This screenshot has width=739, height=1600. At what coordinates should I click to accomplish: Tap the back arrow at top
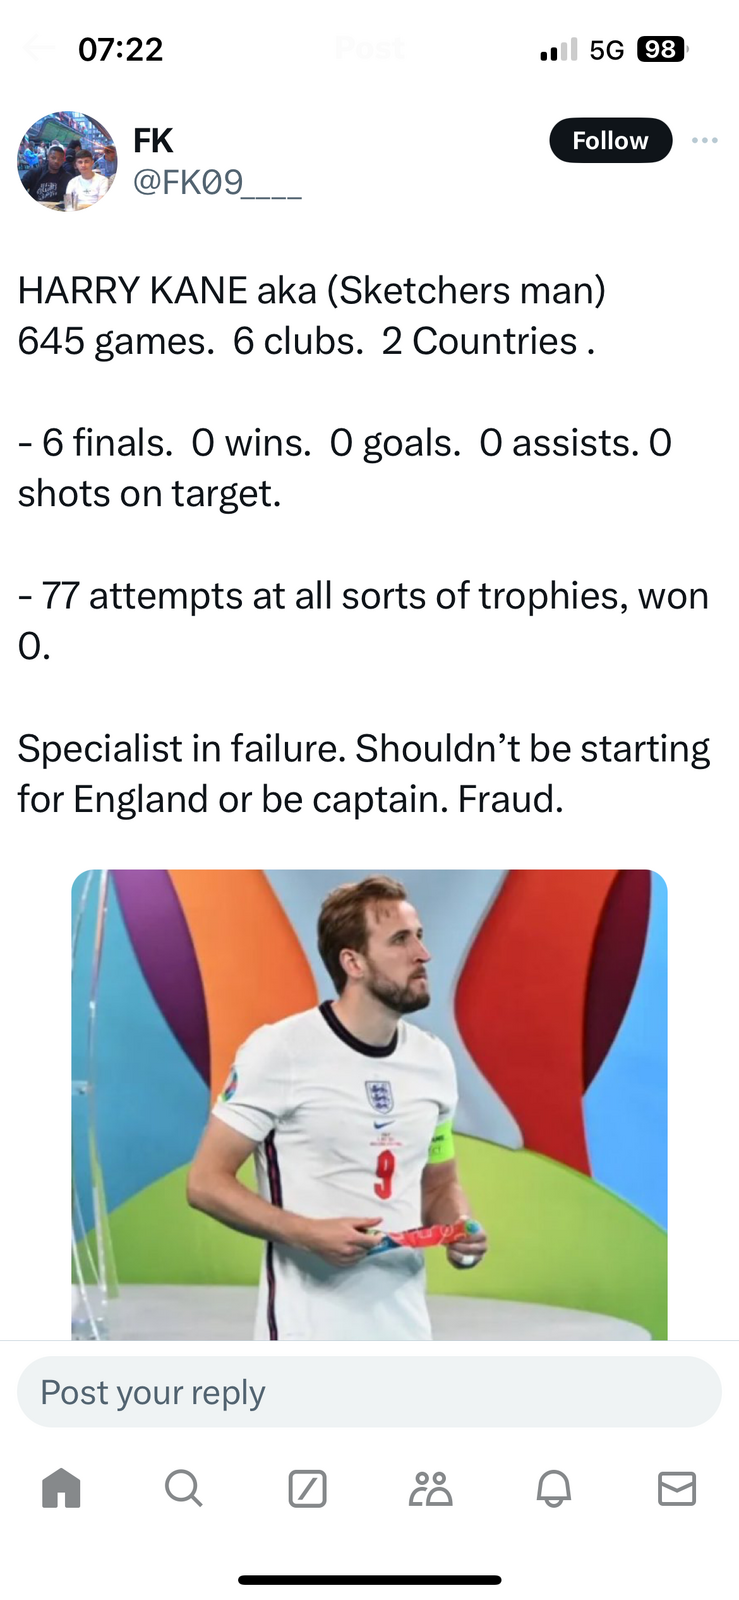(38, 48)
